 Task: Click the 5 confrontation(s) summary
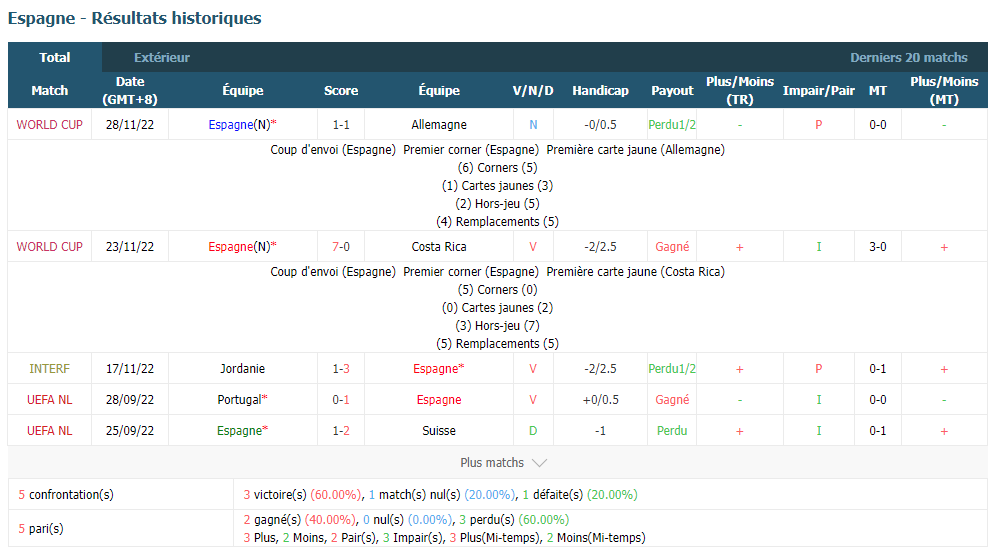[66, 494]
